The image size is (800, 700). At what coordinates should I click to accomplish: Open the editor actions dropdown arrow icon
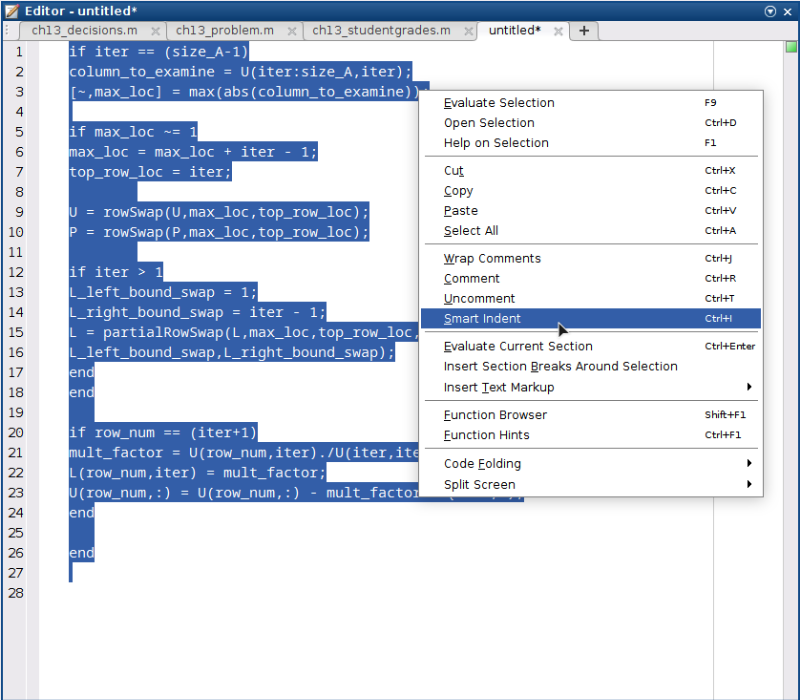pos(770,11)
